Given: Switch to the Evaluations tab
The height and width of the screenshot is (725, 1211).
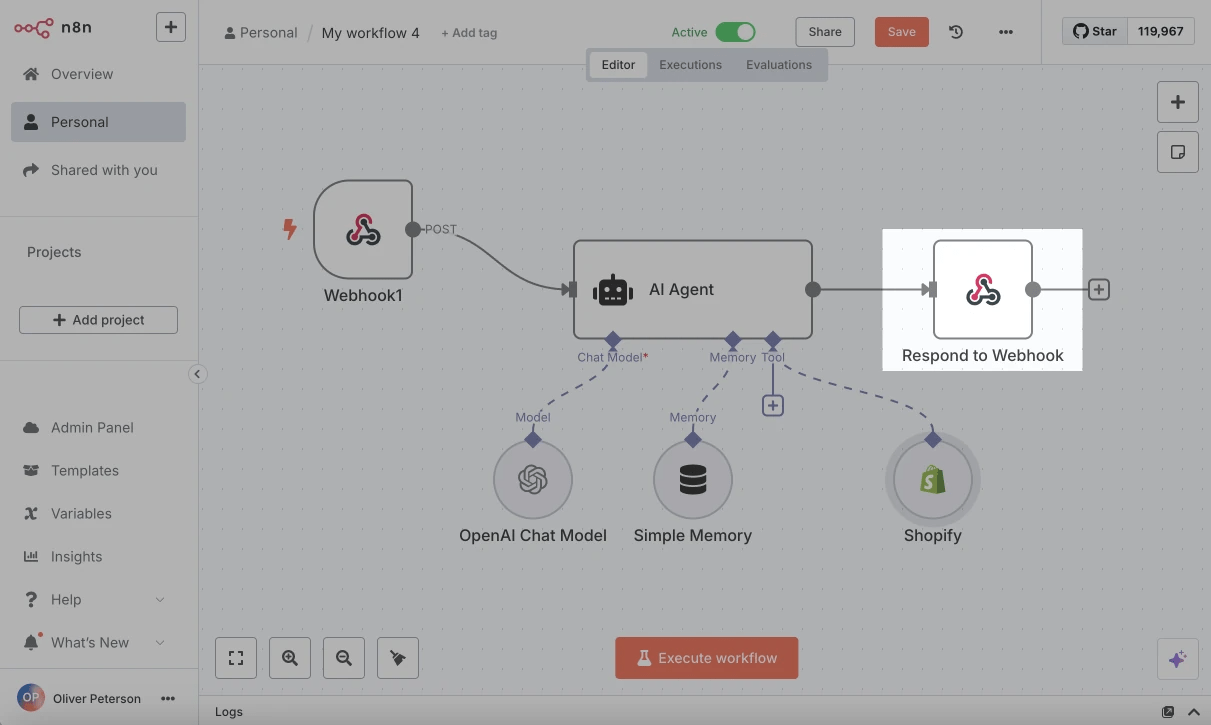Looking at the screenshot, I should click(x=779, y=65).
